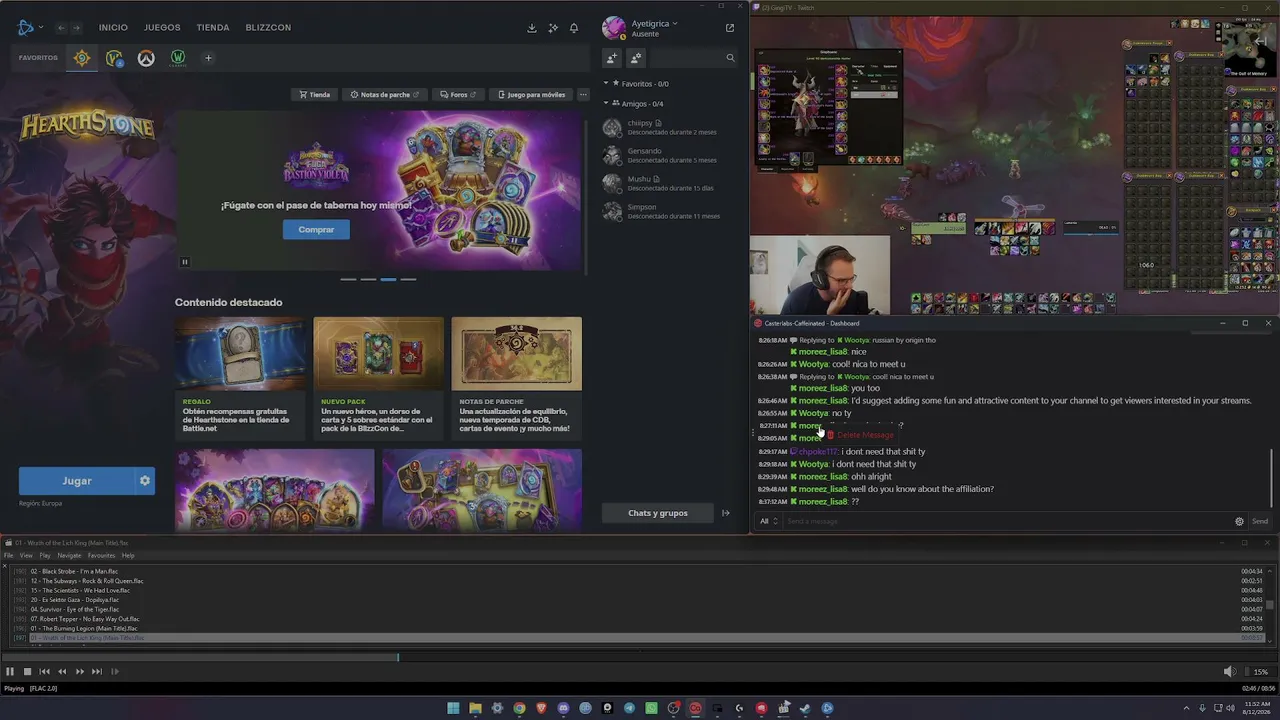Open Casterlabs chat settings gear
Screen dimensions: 1280x720
click(1239, 521)
